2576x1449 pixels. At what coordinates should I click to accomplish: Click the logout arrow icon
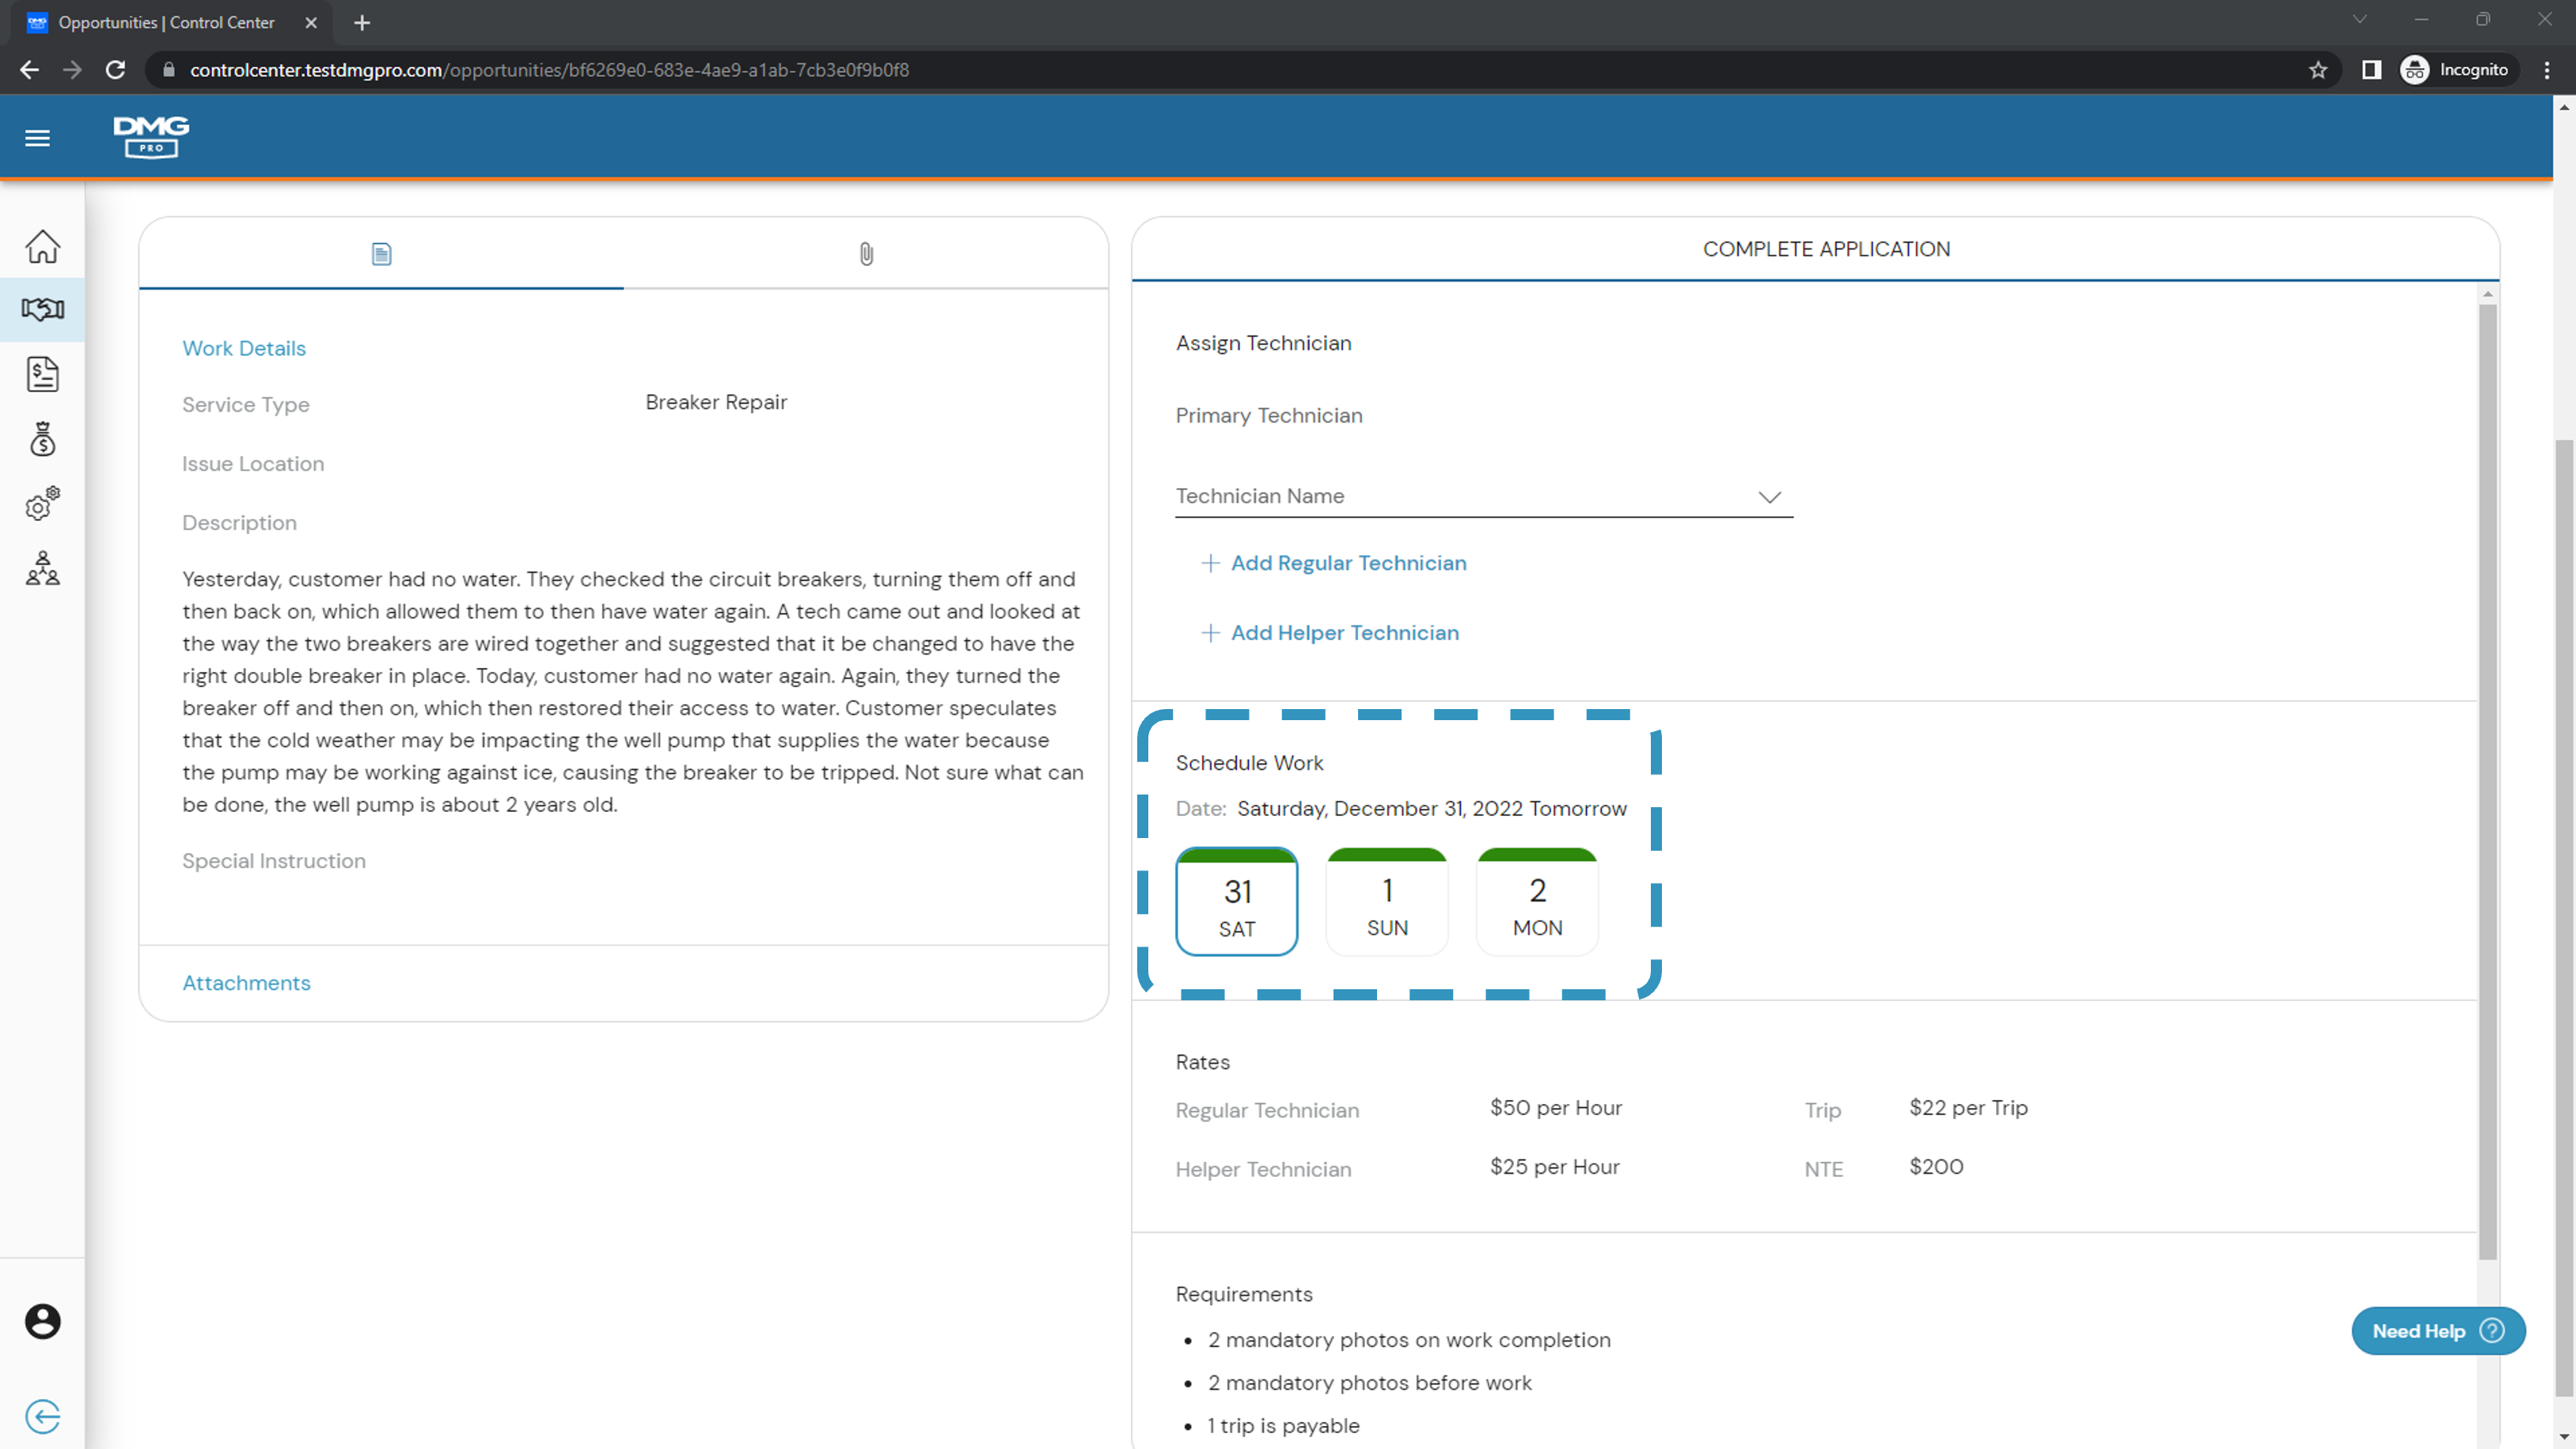[x=42, y=1416]
